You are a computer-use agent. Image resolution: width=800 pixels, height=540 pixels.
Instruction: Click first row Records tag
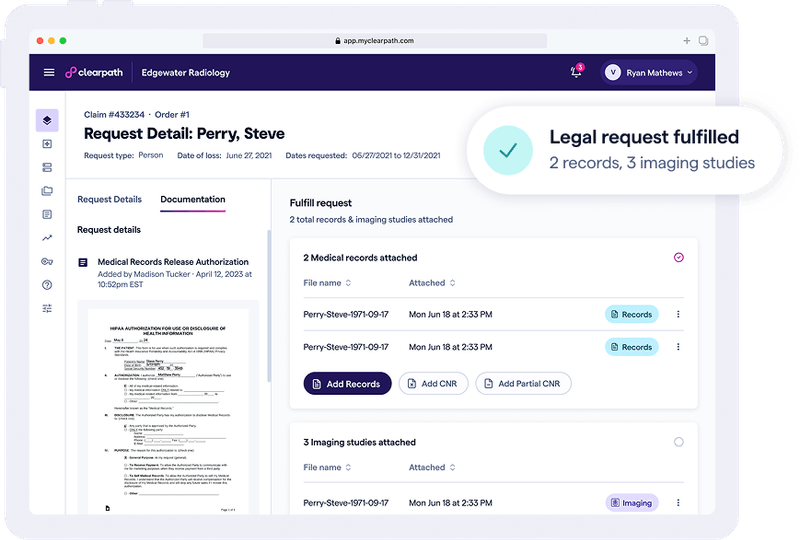click(632, 314)
